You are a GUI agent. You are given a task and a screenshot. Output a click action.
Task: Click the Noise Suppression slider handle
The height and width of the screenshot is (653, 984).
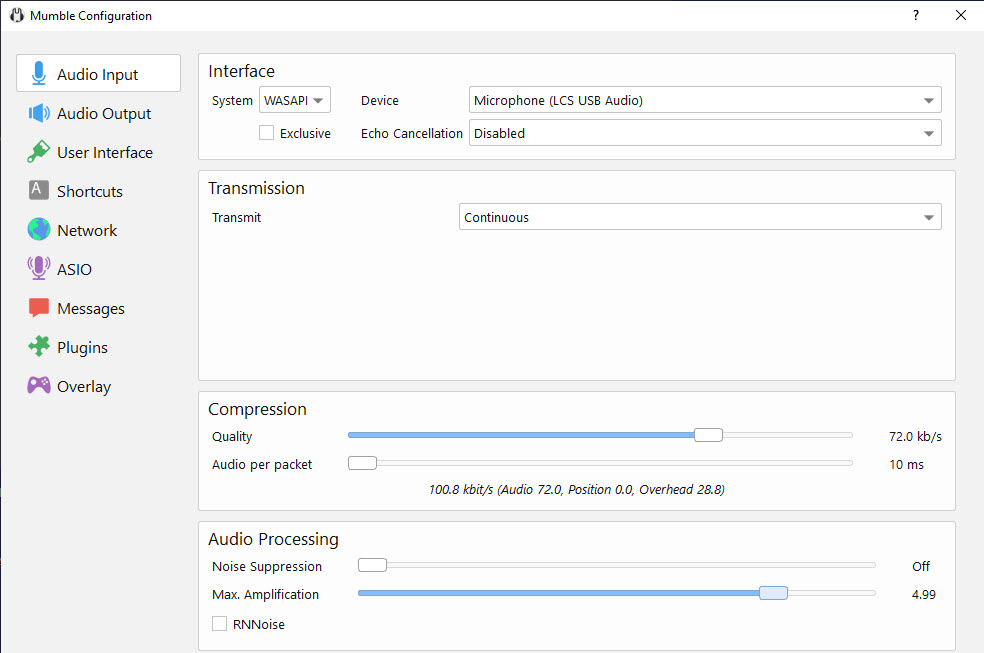372,565
